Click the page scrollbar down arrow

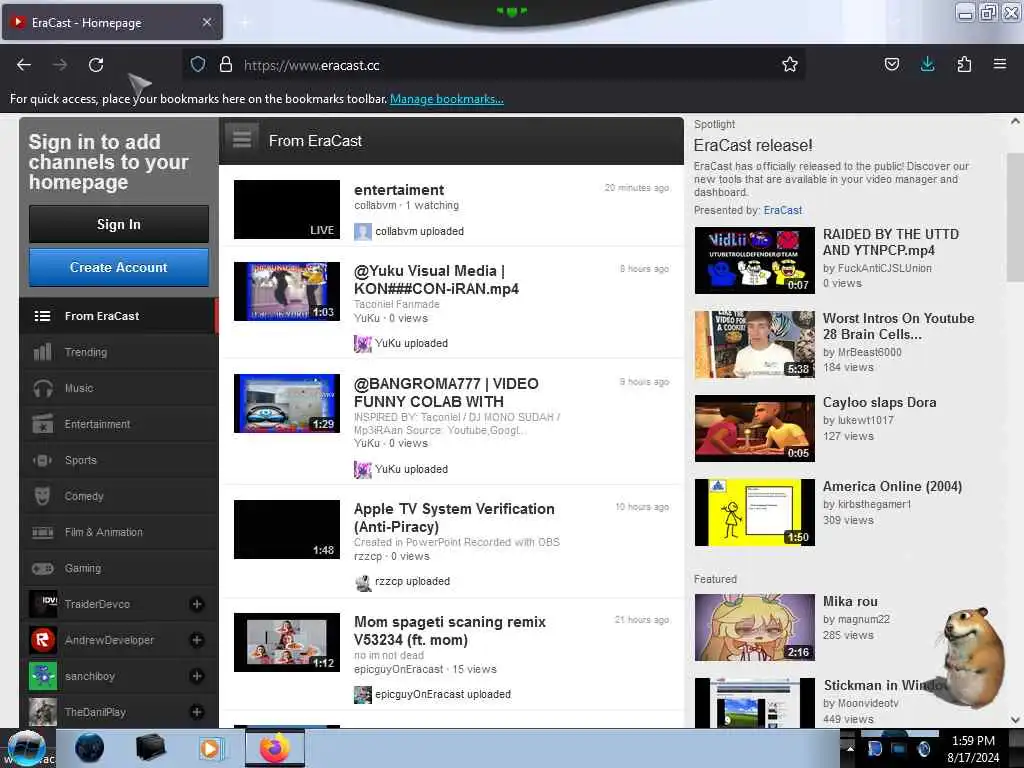tap(1015, 720)
